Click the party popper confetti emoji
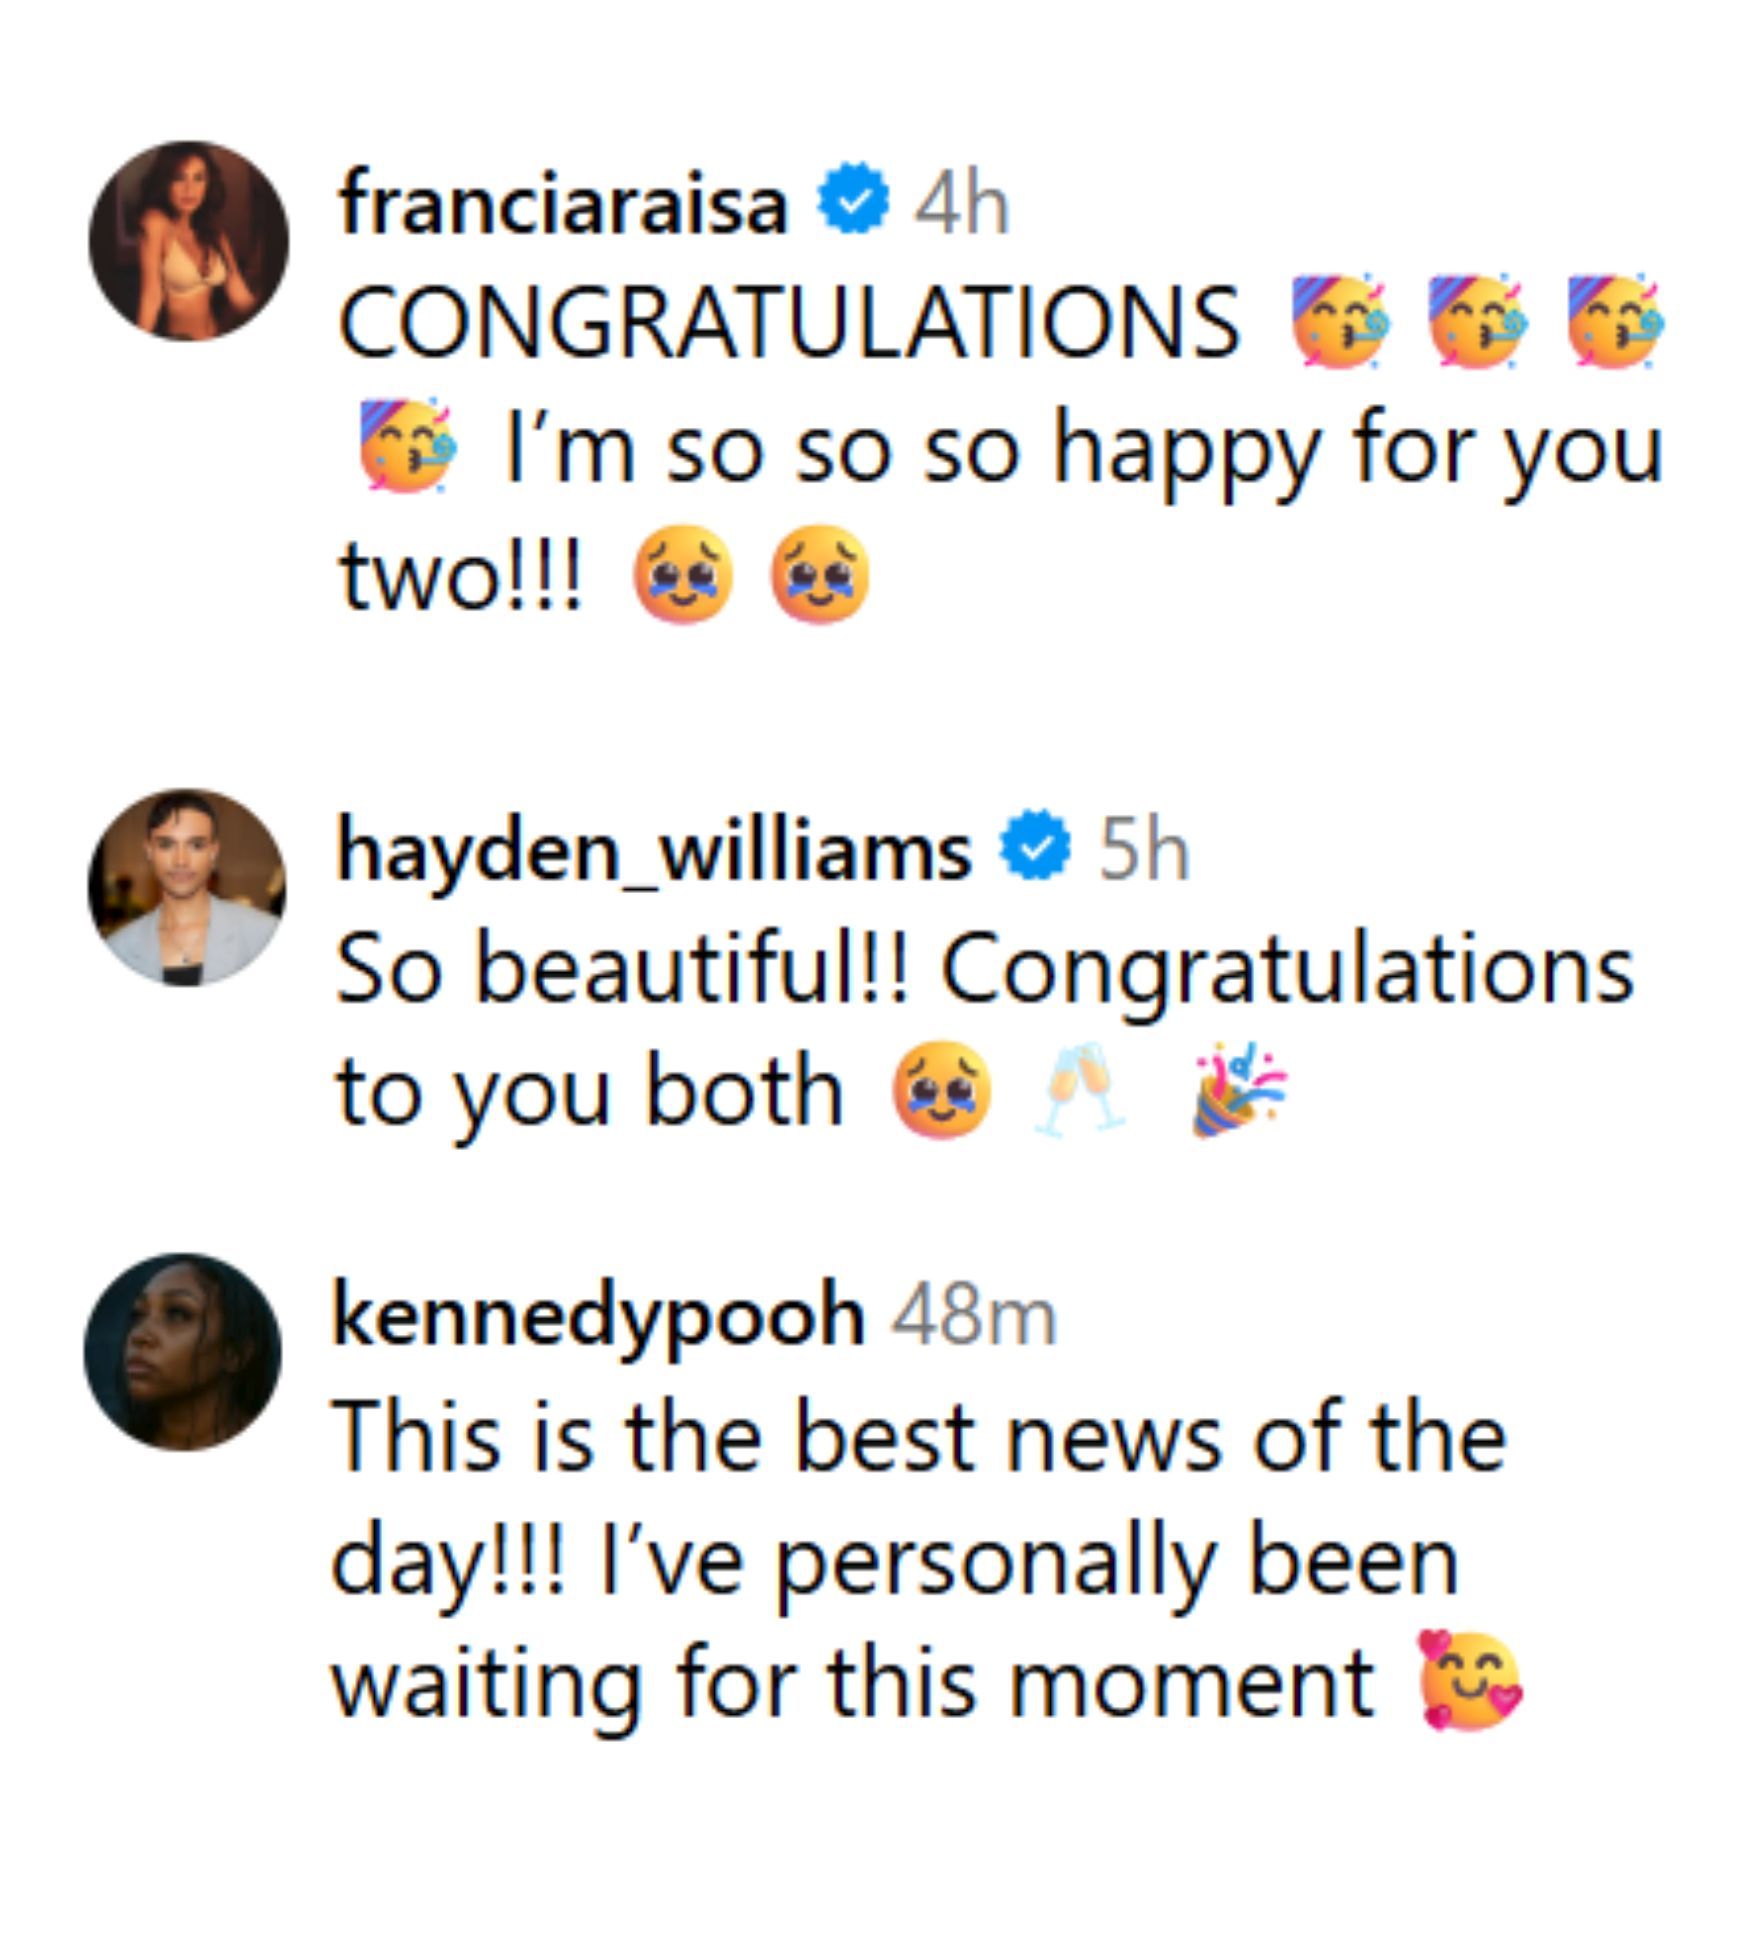Screen dimensions: 1744x1950 coord(1239,1090)
